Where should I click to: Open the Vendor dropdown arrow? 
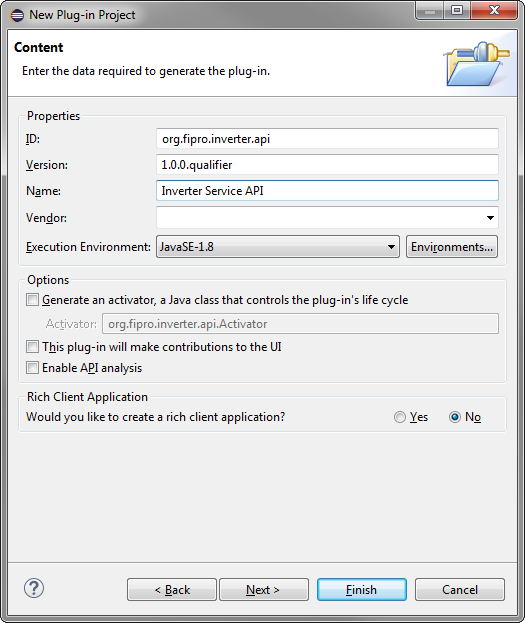click(490, 218)
